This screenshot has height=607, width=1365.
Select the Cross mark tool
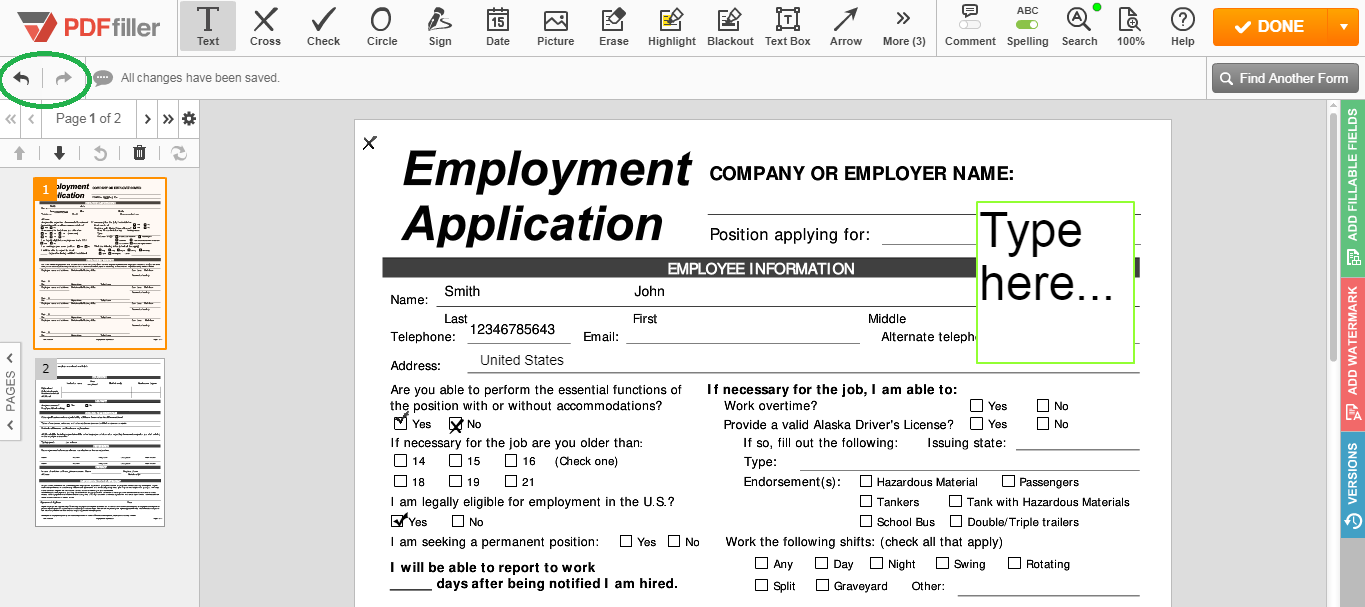click(x=265, y=27)
